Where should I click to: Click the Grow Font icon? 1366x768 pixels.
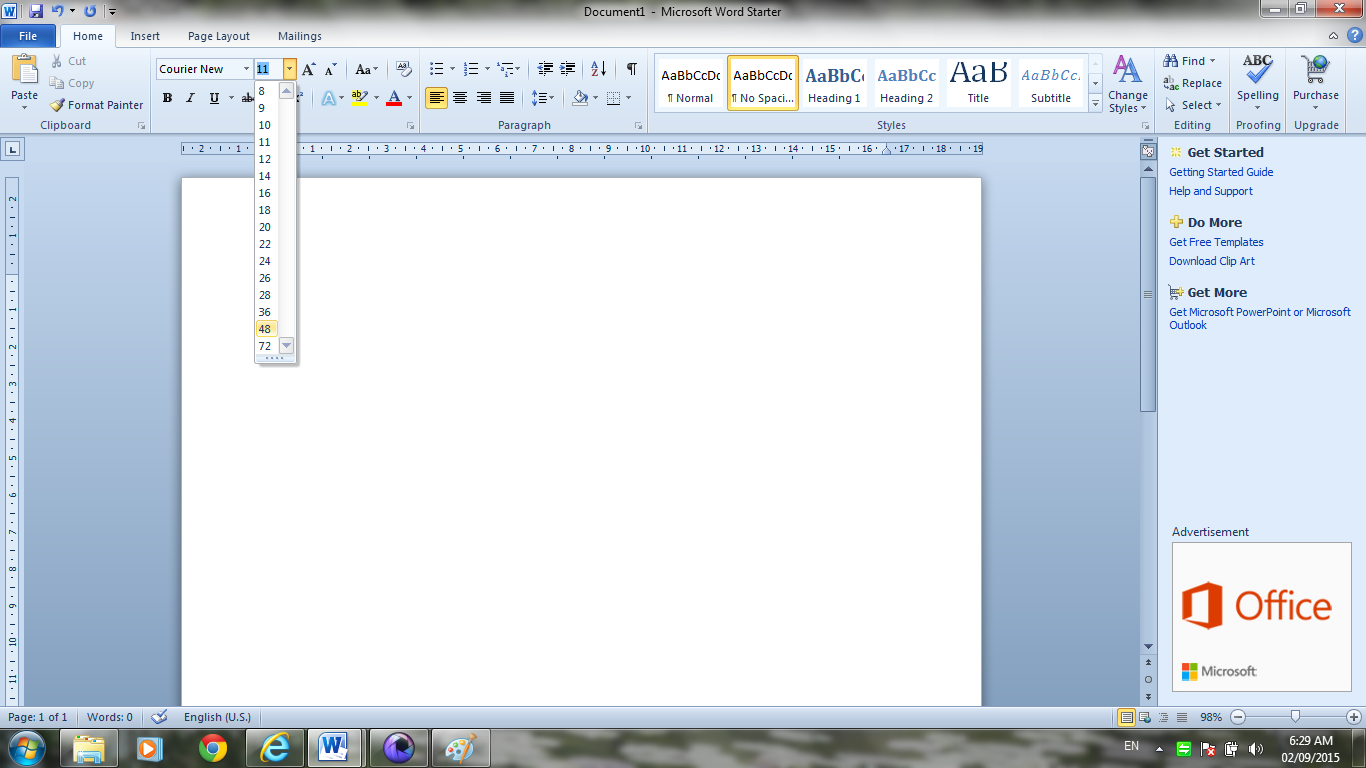[x=309, y=69]
